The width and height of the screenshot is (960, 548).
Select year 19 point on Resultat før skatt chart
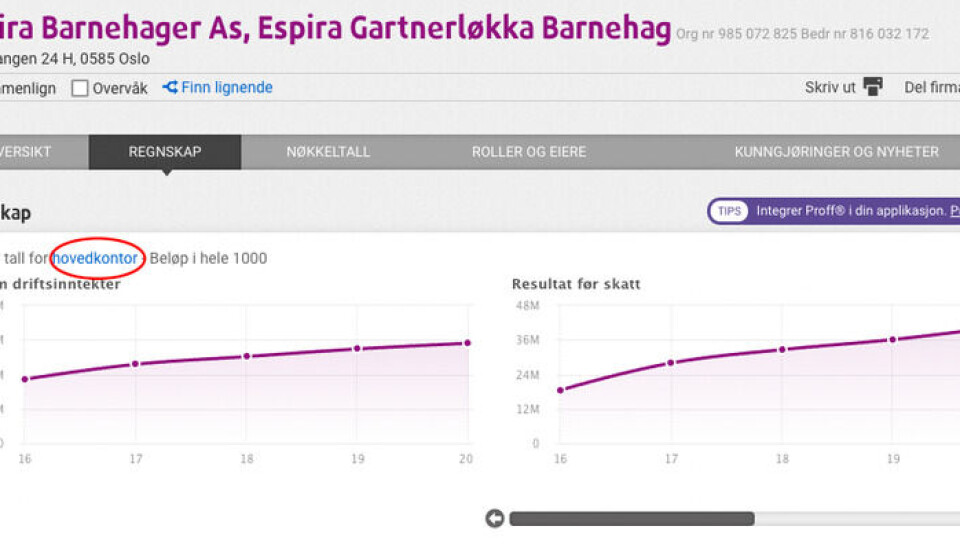(x=893, y=339)
